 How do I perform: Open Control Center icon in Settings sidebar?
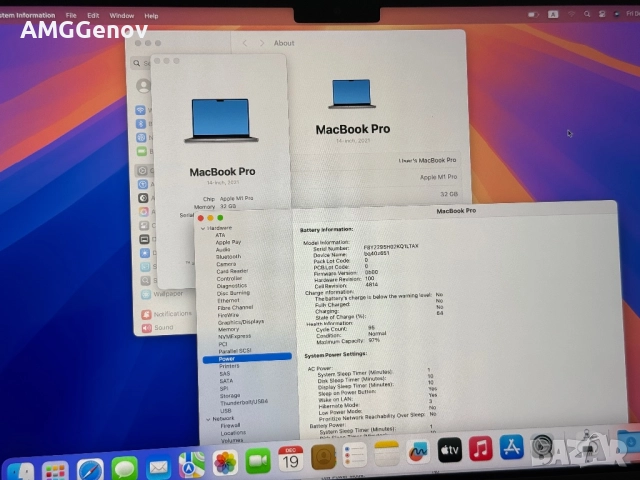coord(144,225)
